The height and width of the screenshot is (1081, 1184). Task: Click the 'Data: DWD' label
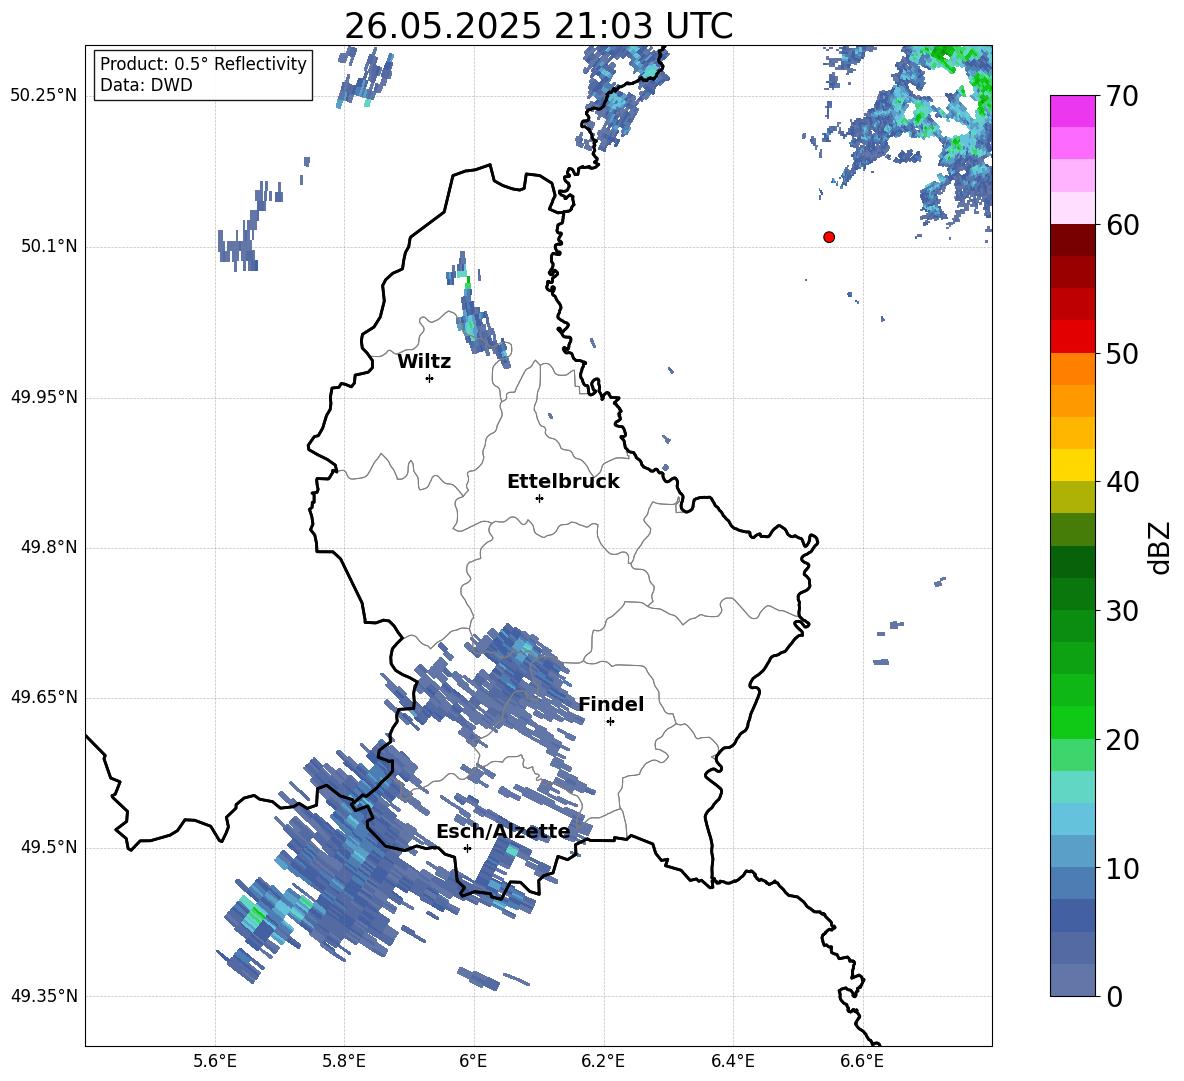click(x=146, y=85)
